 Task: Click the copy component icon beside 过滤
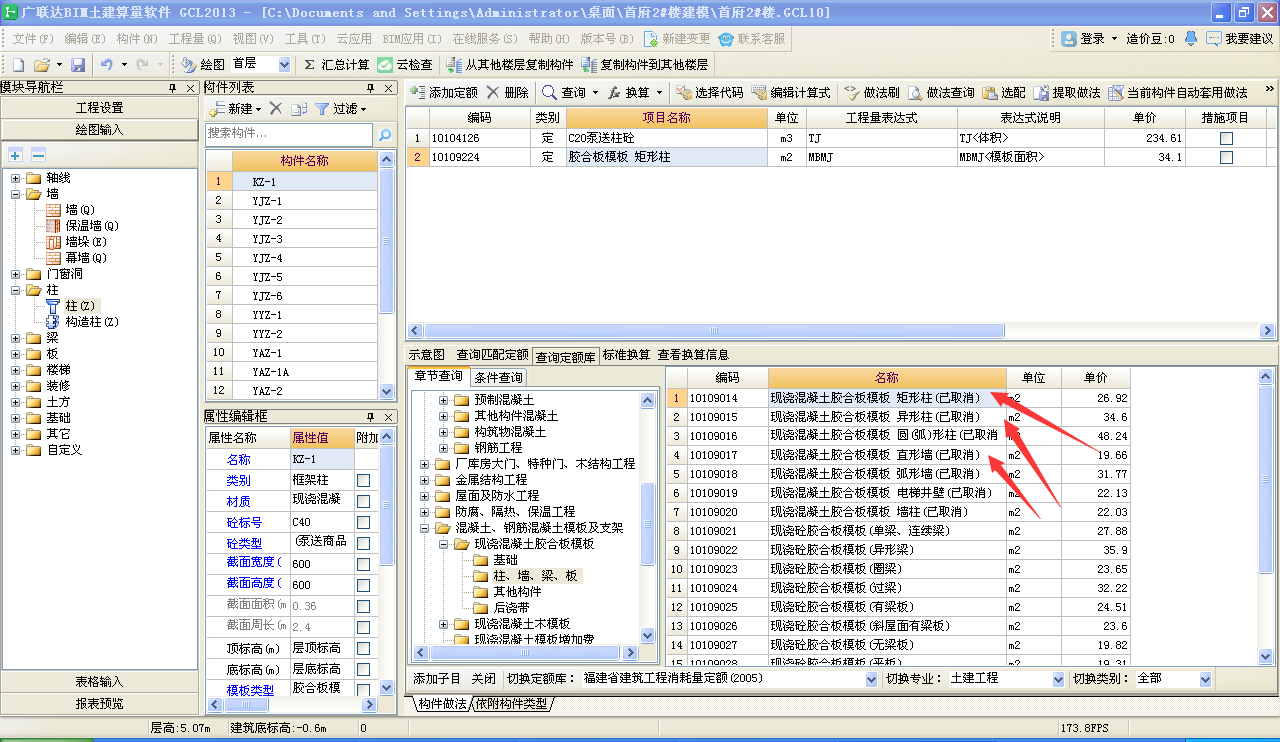299,108
